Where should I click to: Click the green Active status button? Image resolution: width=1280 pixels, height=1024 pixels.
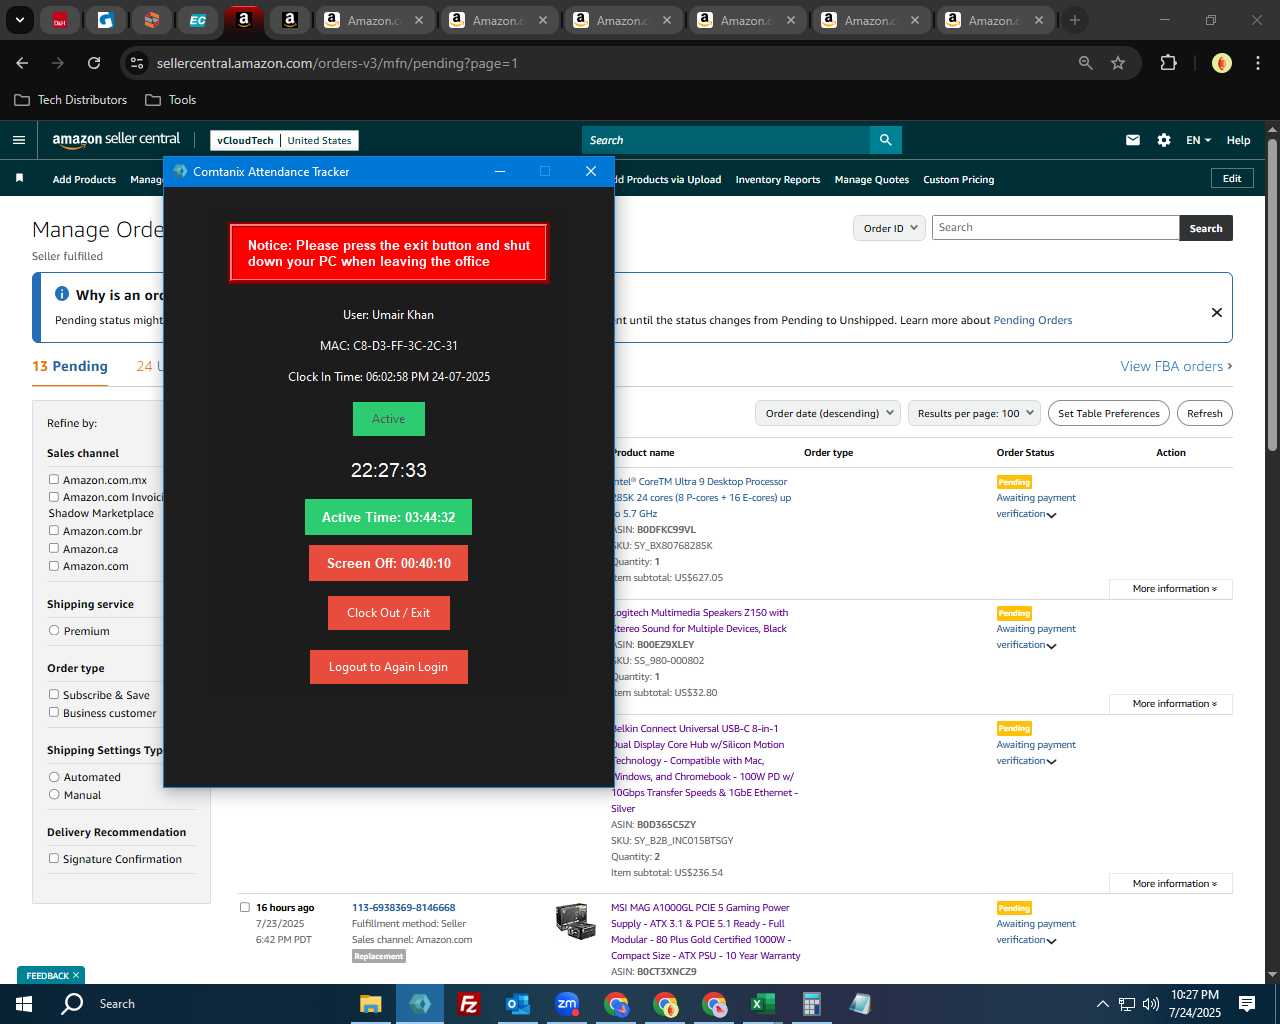point(388,419)
